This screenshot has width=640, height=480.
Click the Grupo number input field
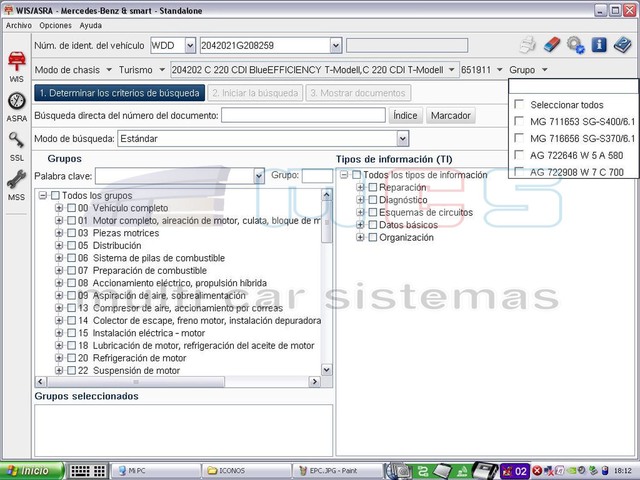(x=317, y=176)
